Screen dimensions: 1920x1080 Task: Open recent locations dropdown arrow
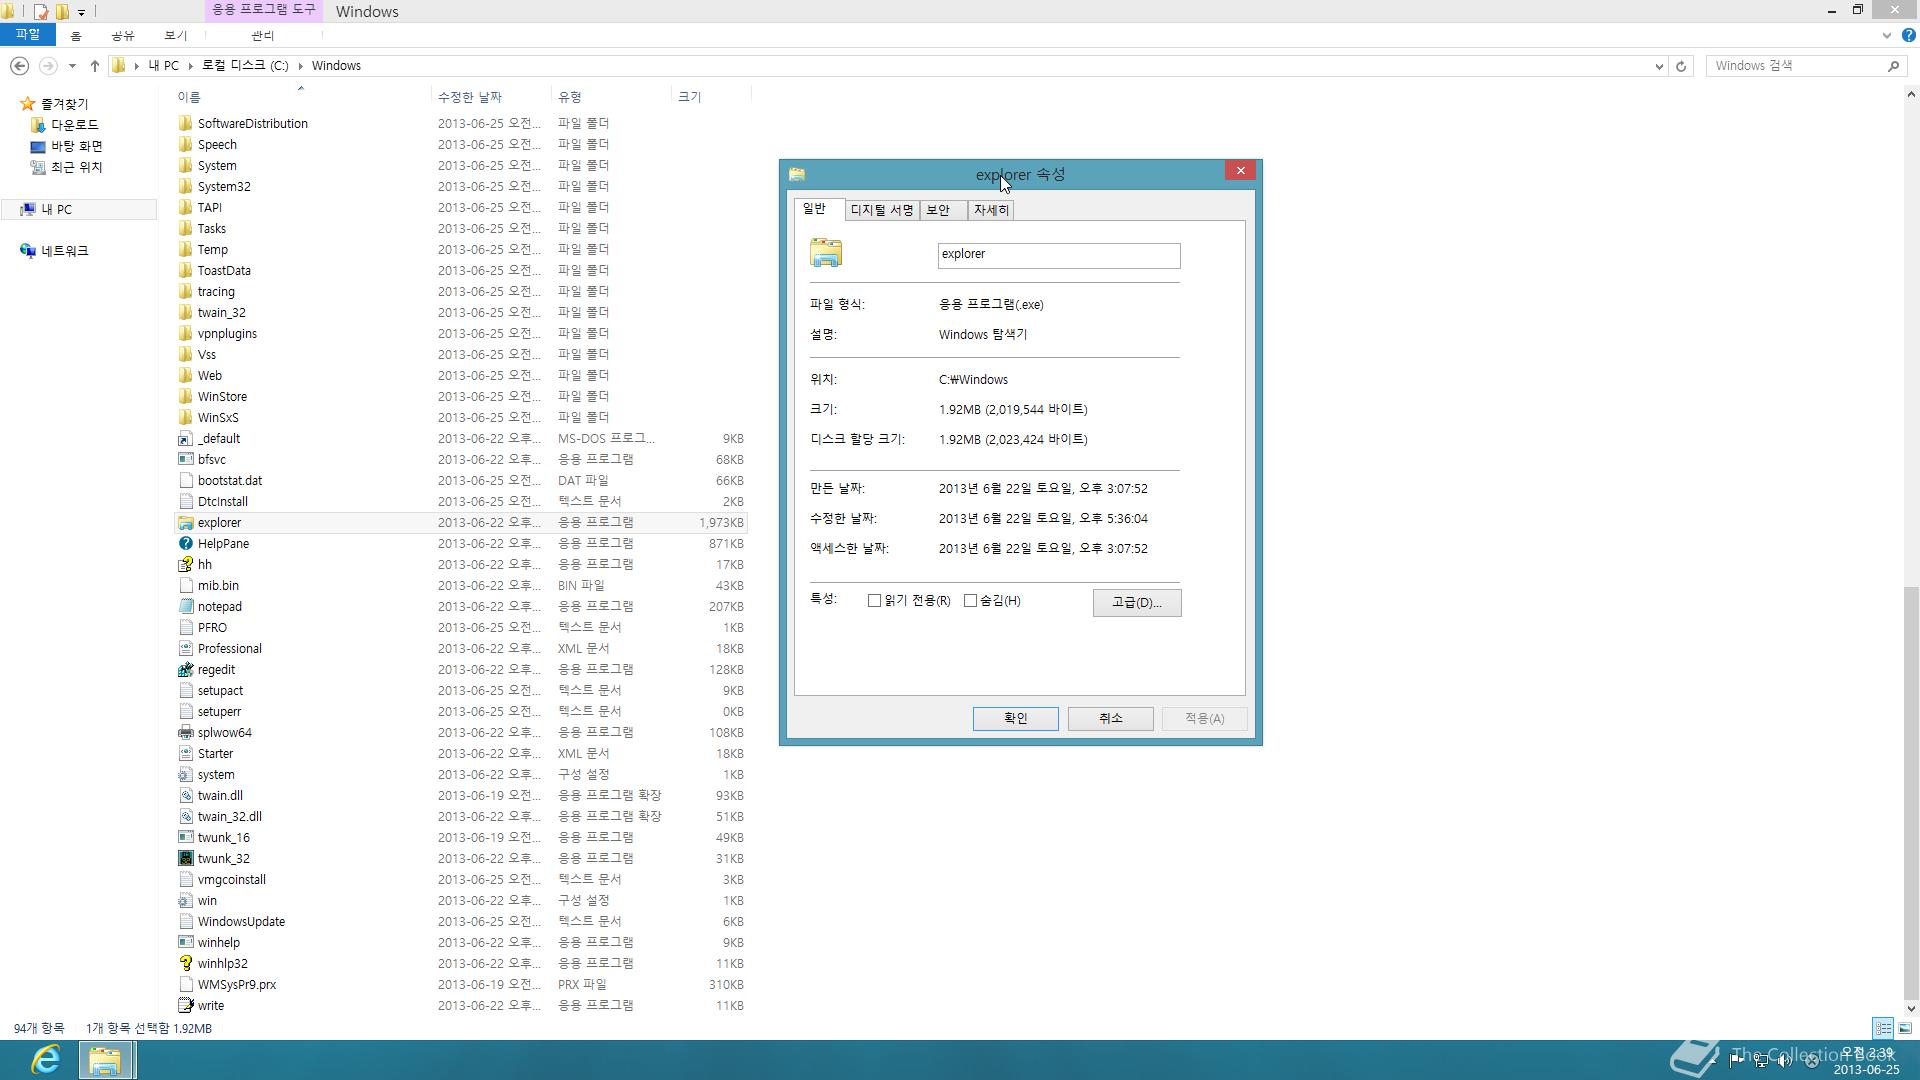(x=72, y=66)
